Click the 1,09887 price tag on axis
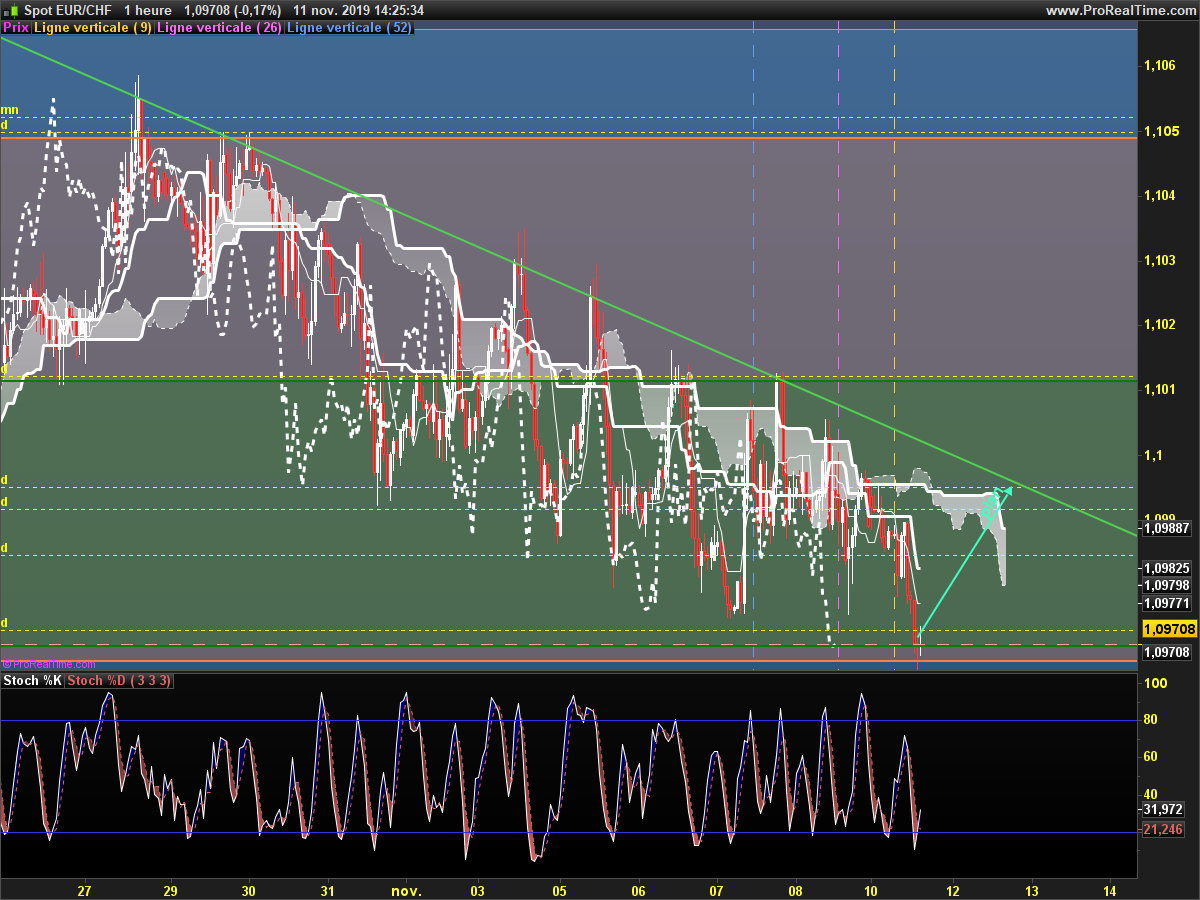Image resolution: width=1200 pixels, height=900 pixels. [1165, 527]
